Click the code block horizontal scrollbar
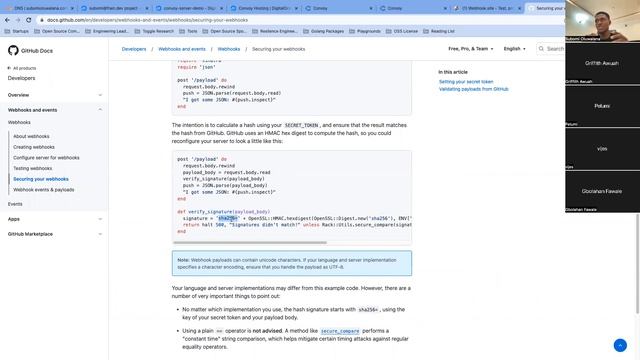 [x=250, y=242]
